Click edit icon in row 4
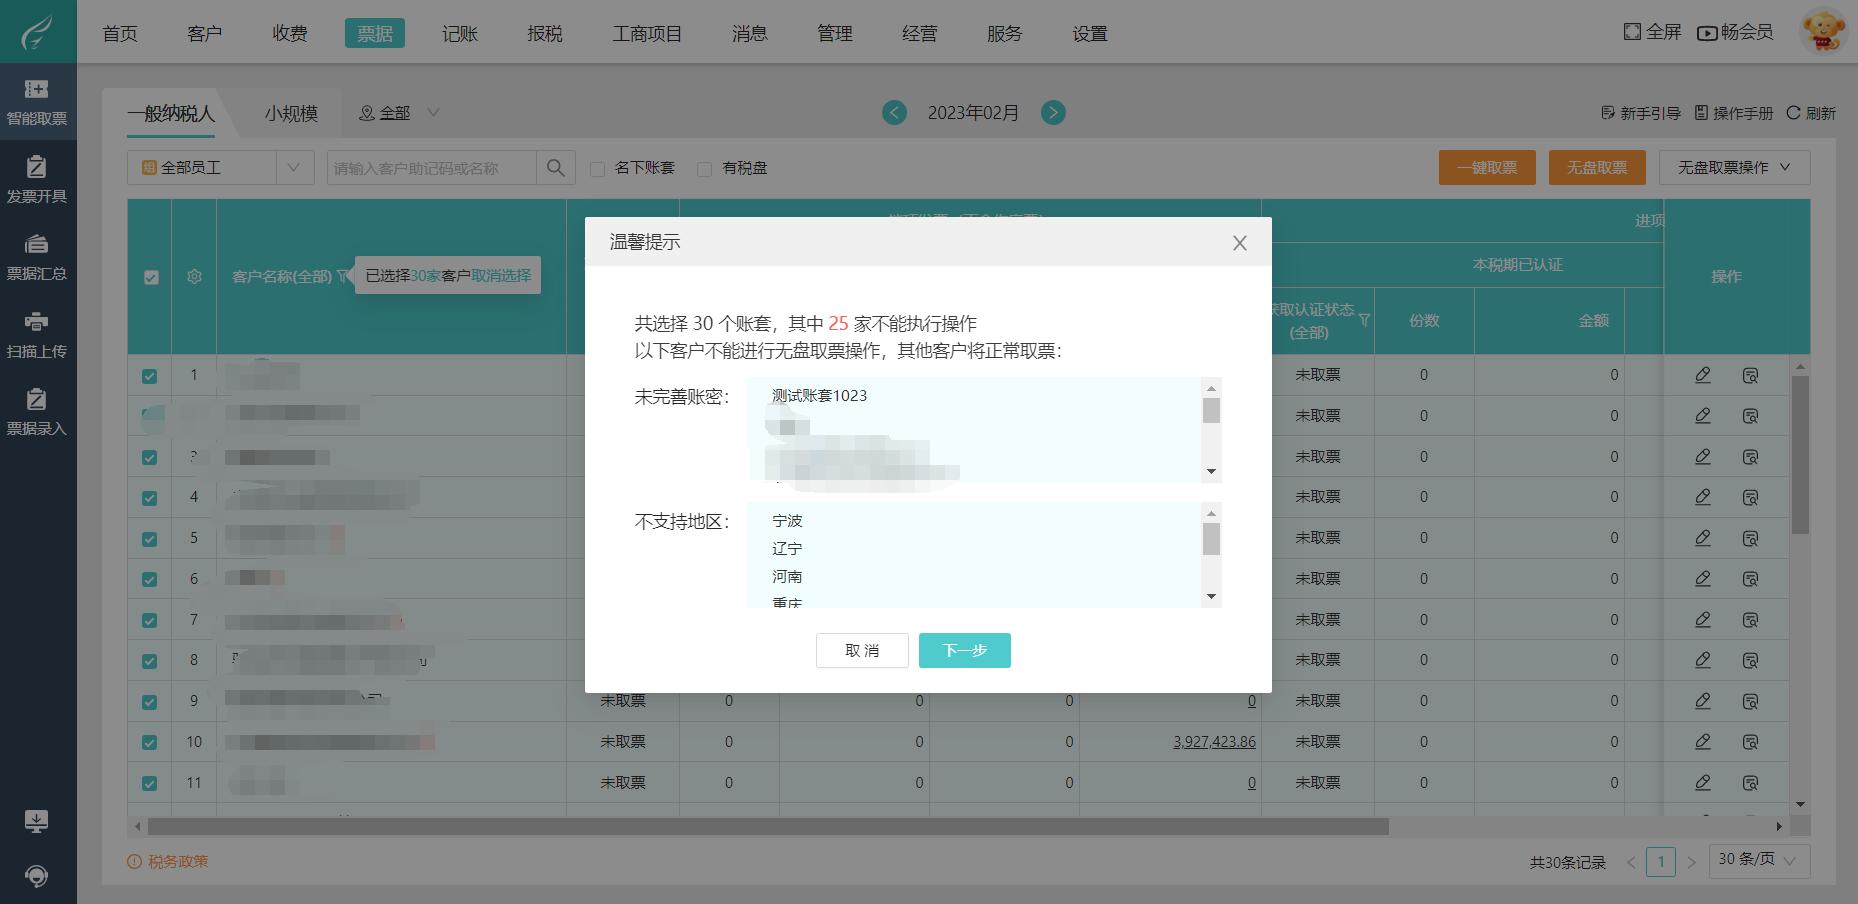1858x904 pixels. [1703, 497]
